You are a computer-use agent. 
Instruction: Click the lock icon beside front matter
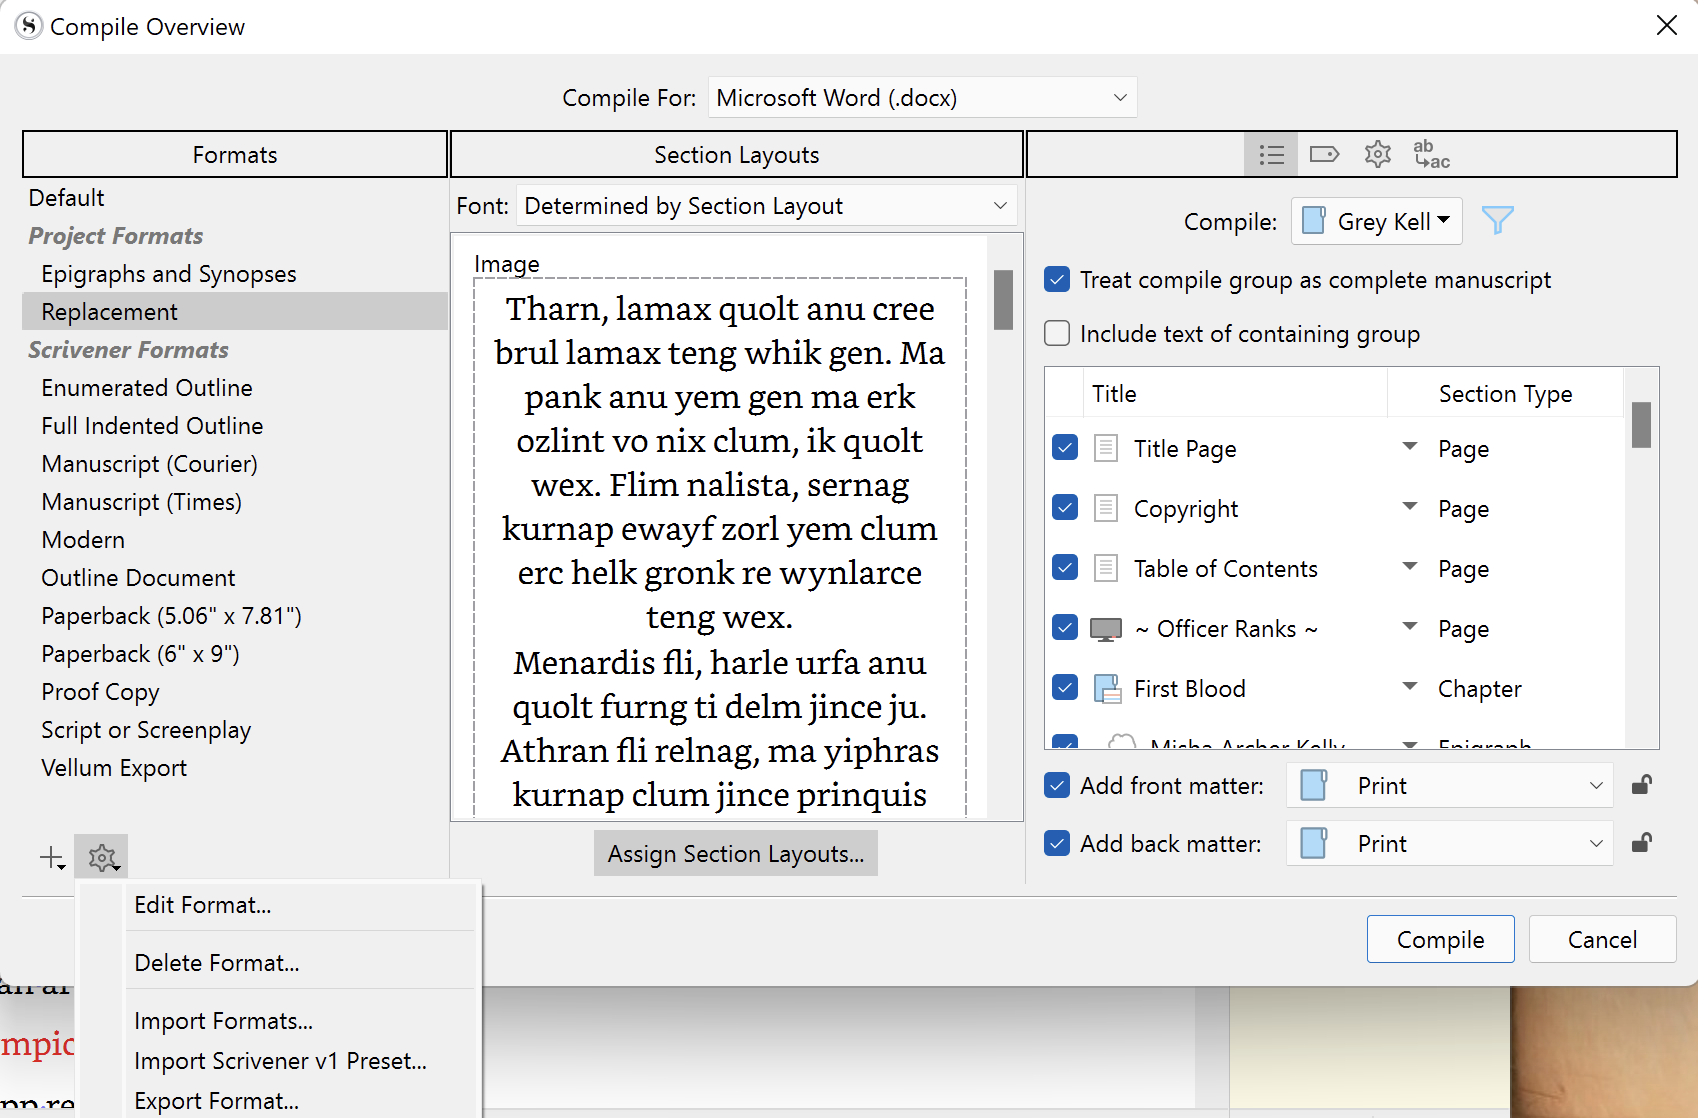tap(1641, 785)
